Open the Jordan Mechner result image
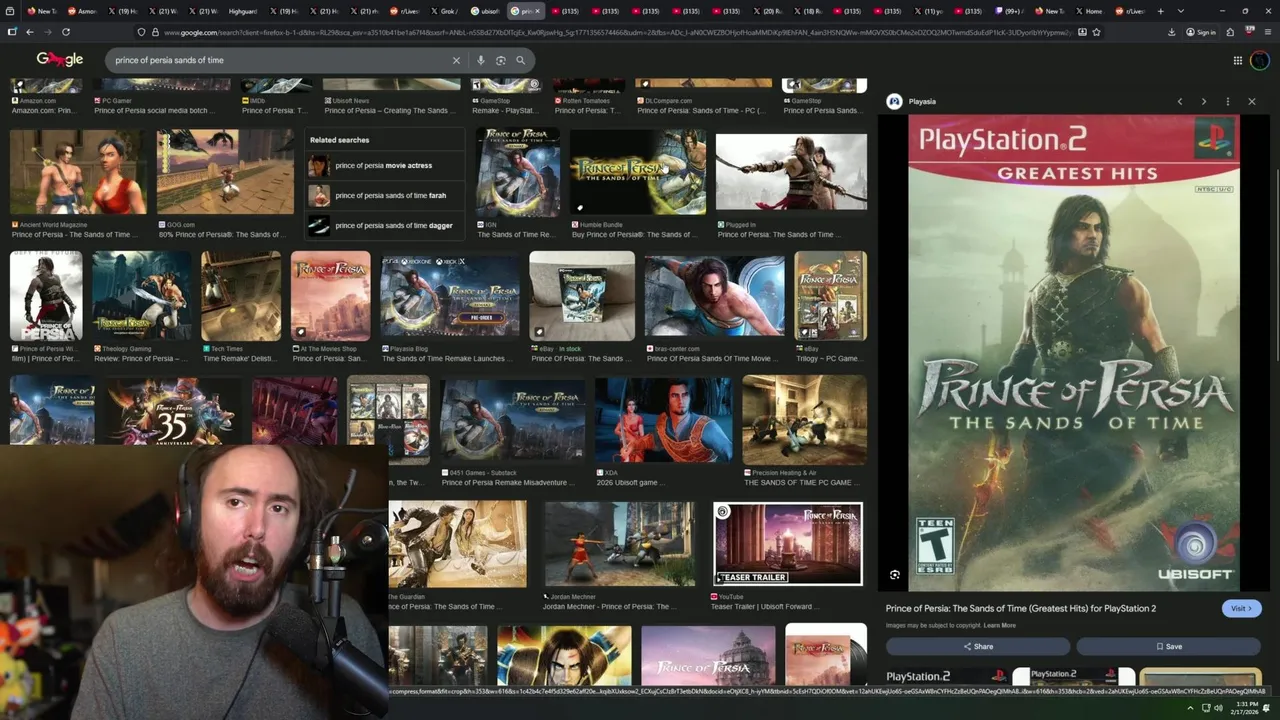This screenshot has height=720, width=1280. tap(619, 544)
